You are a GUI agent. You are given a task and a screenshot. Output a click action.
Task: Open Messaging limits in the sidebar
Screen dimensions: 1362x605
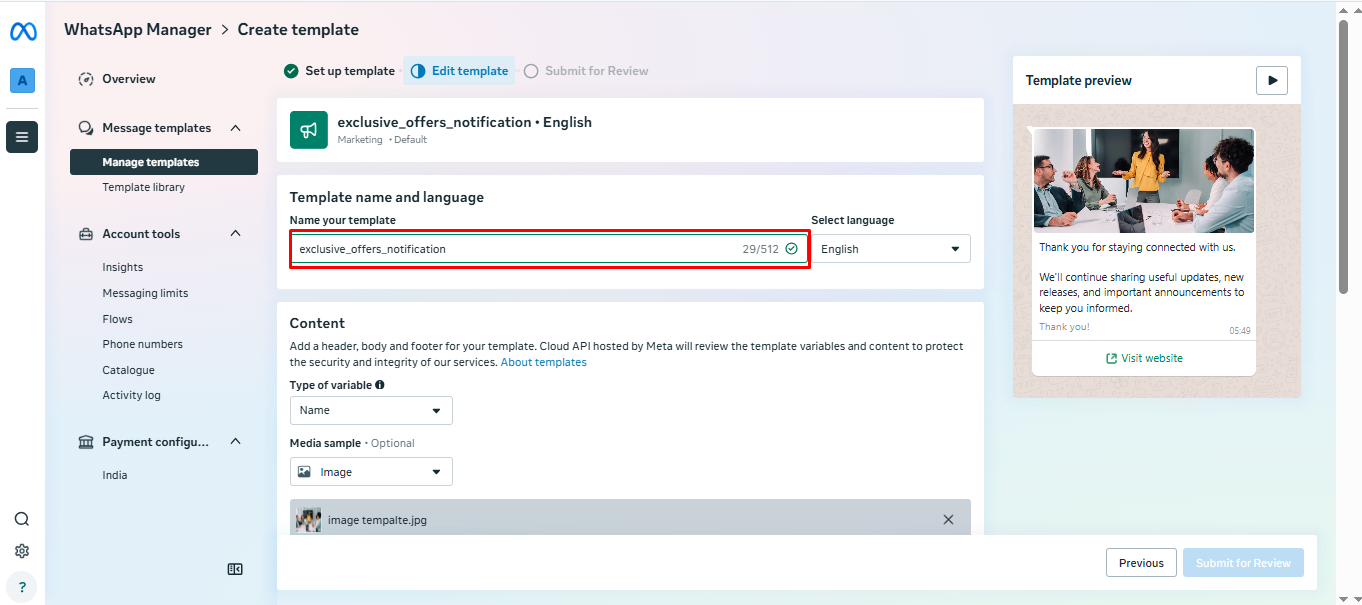tap(145, 293)
